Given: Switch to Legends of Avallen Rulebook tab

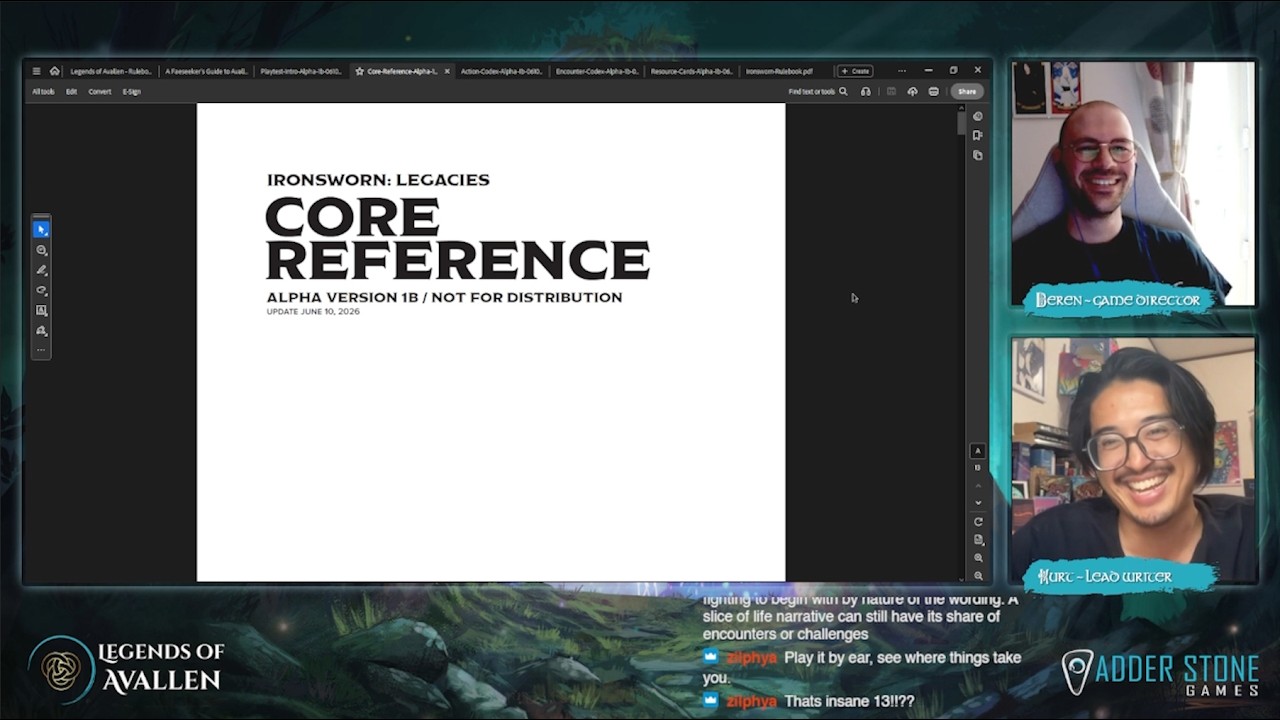Looking at the screenshot, I should [x=111, y=71].
